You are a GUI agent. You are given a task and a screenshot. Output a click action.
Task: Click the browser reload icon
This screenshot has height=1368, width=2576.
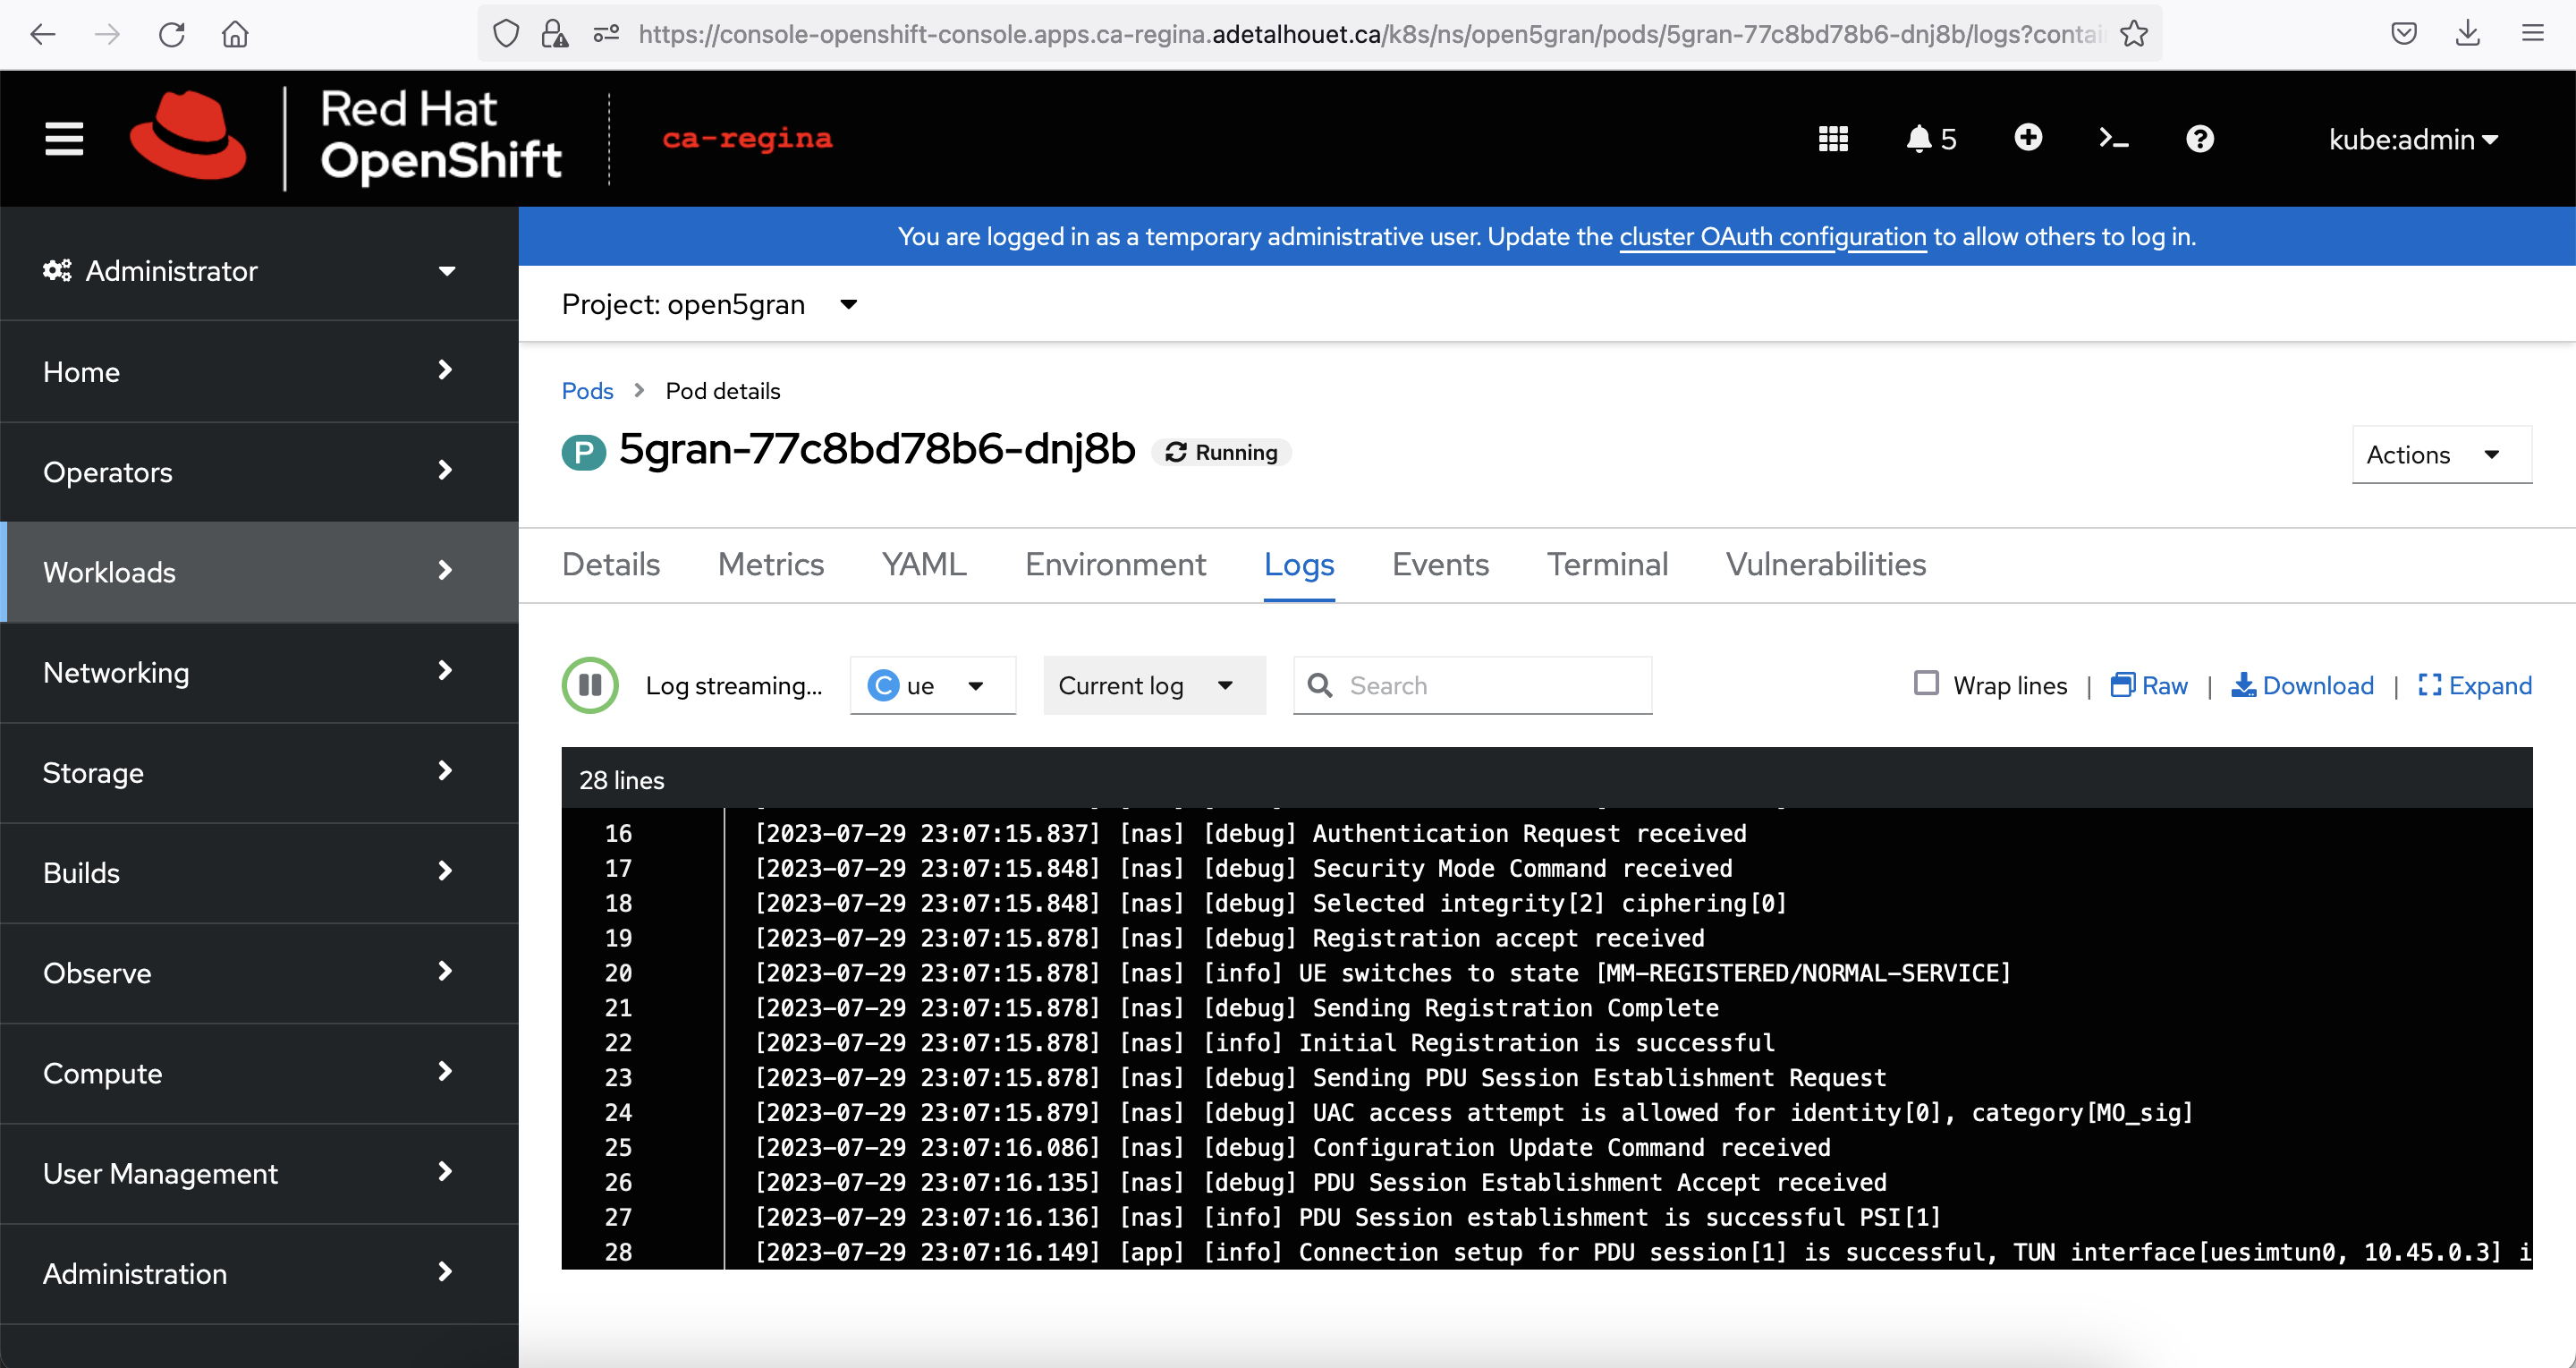172,34
